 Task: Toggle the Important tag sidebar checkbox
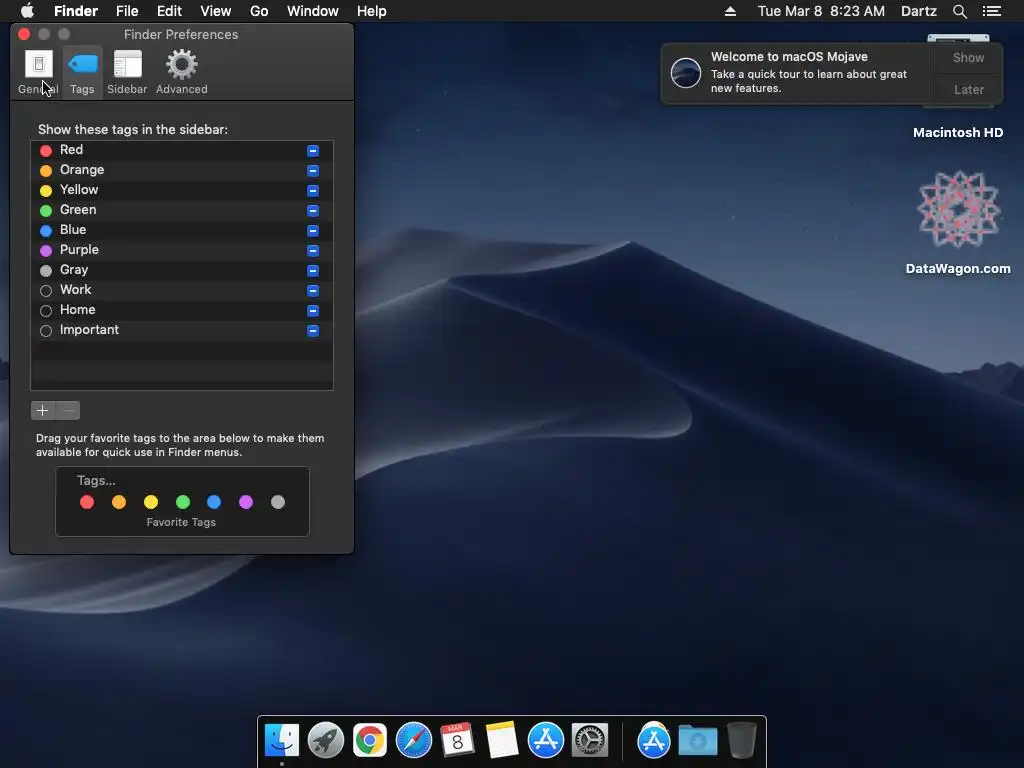313,330
